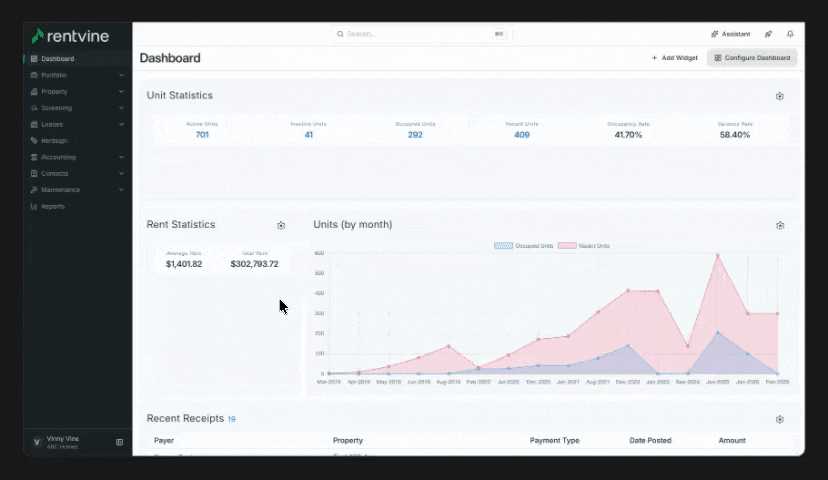Focus the Search input field

tap(418, 34)
